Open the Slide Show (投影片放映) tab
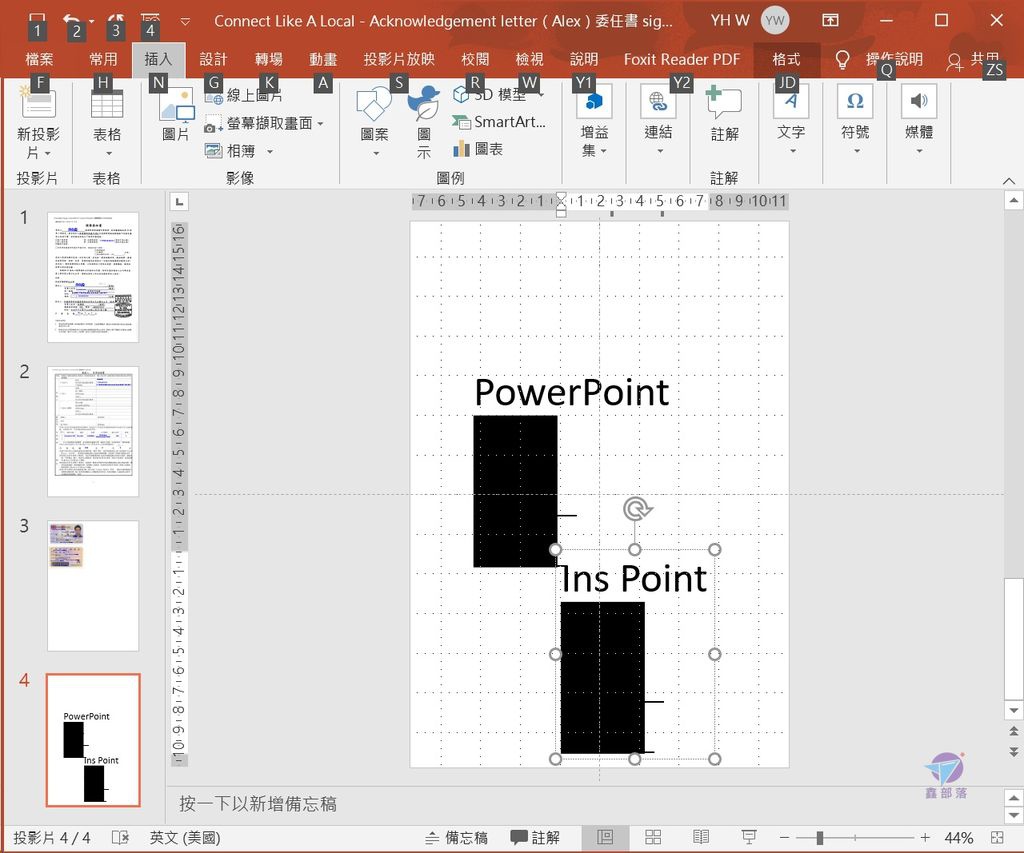This screenshot has width=1024, height=853. (x=399, y=59)
